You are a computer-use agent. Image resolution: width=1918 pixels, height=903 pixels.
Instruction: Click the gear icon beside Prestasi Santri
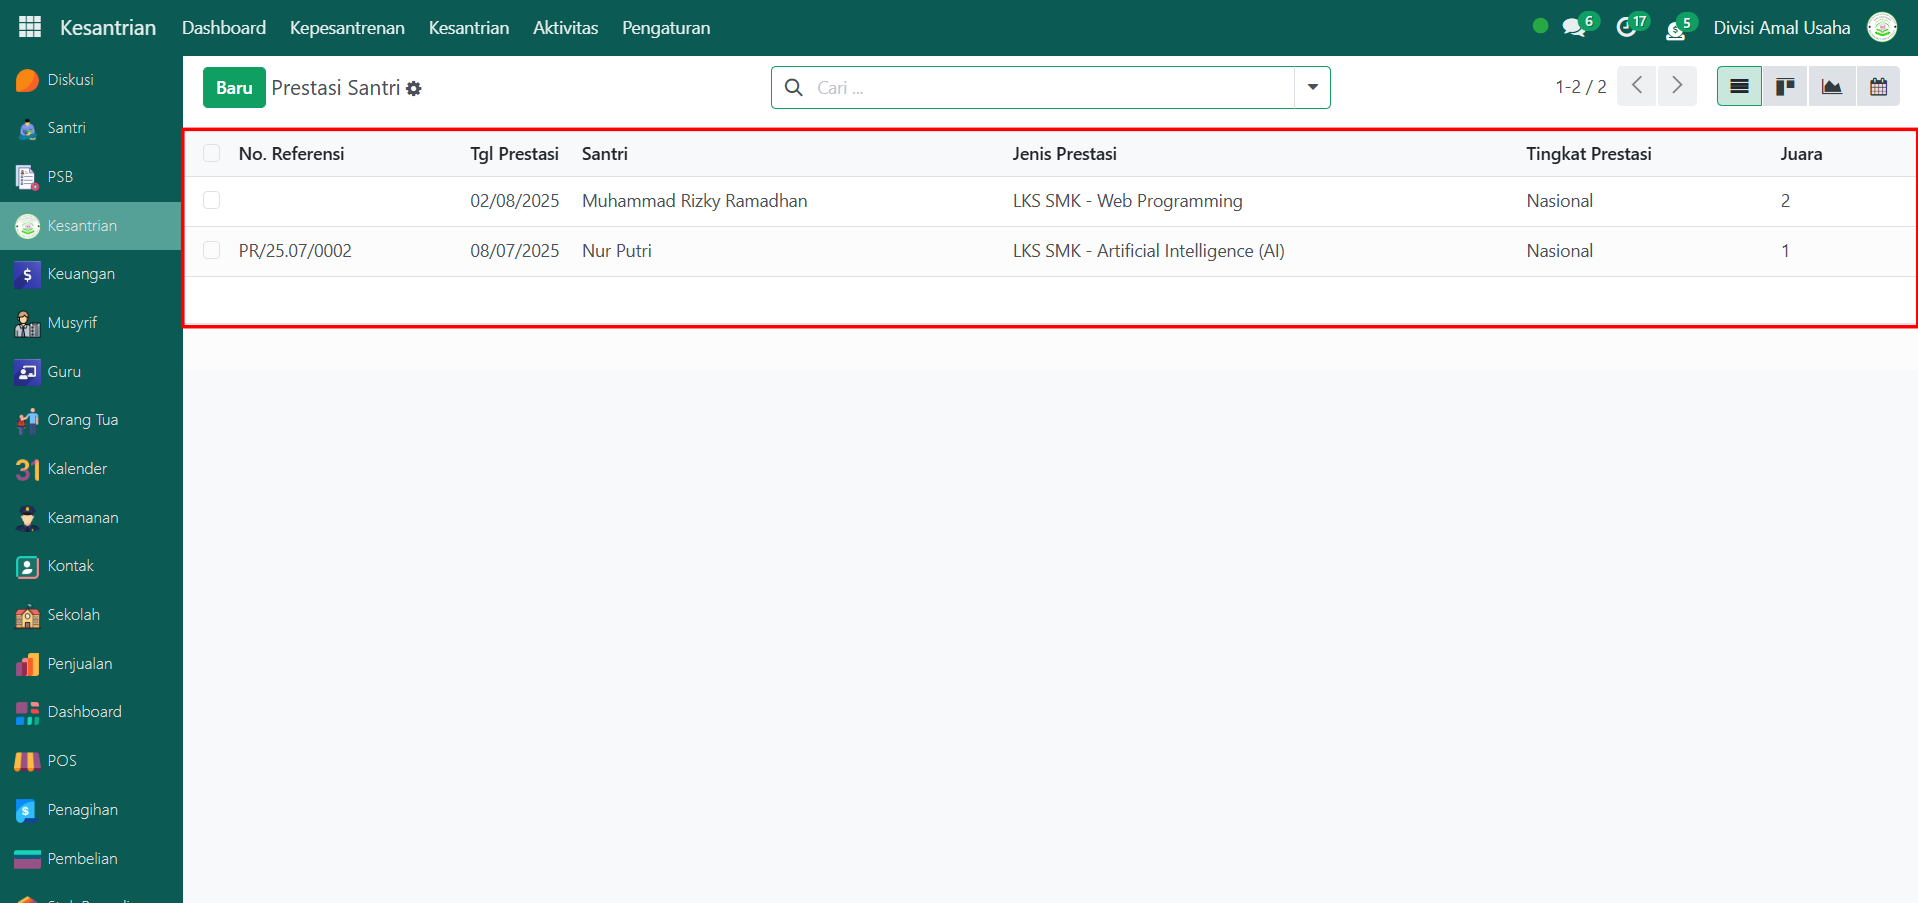(414, 89)
